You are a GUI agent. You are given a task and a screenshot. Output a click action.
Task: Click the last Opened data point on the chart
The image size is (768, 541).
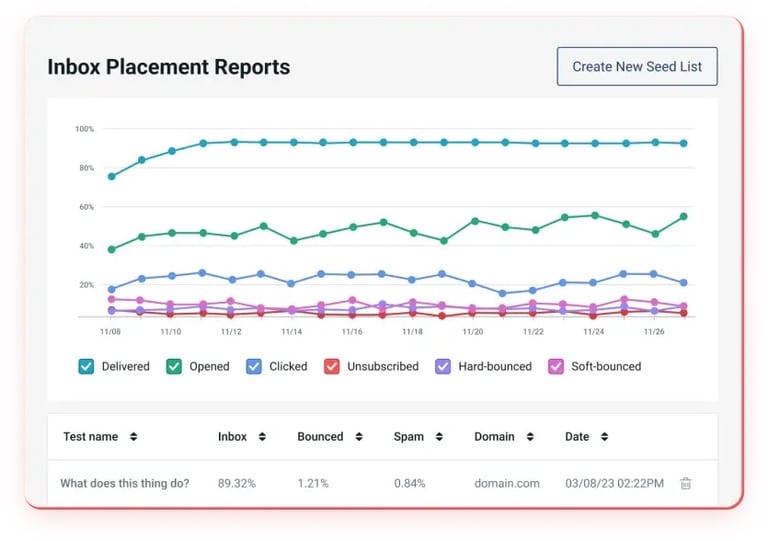tap(684, 216)
